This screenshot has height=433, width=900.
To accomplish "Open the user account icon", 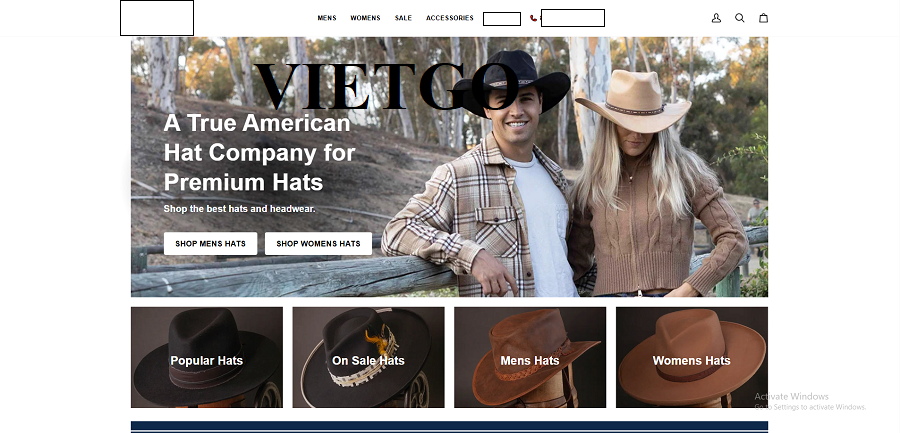I will 716,18.
